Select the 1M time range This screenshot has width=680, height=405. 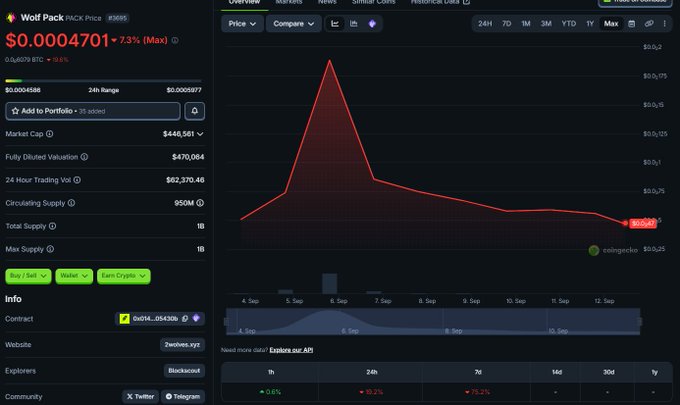[x=526, y=24]
